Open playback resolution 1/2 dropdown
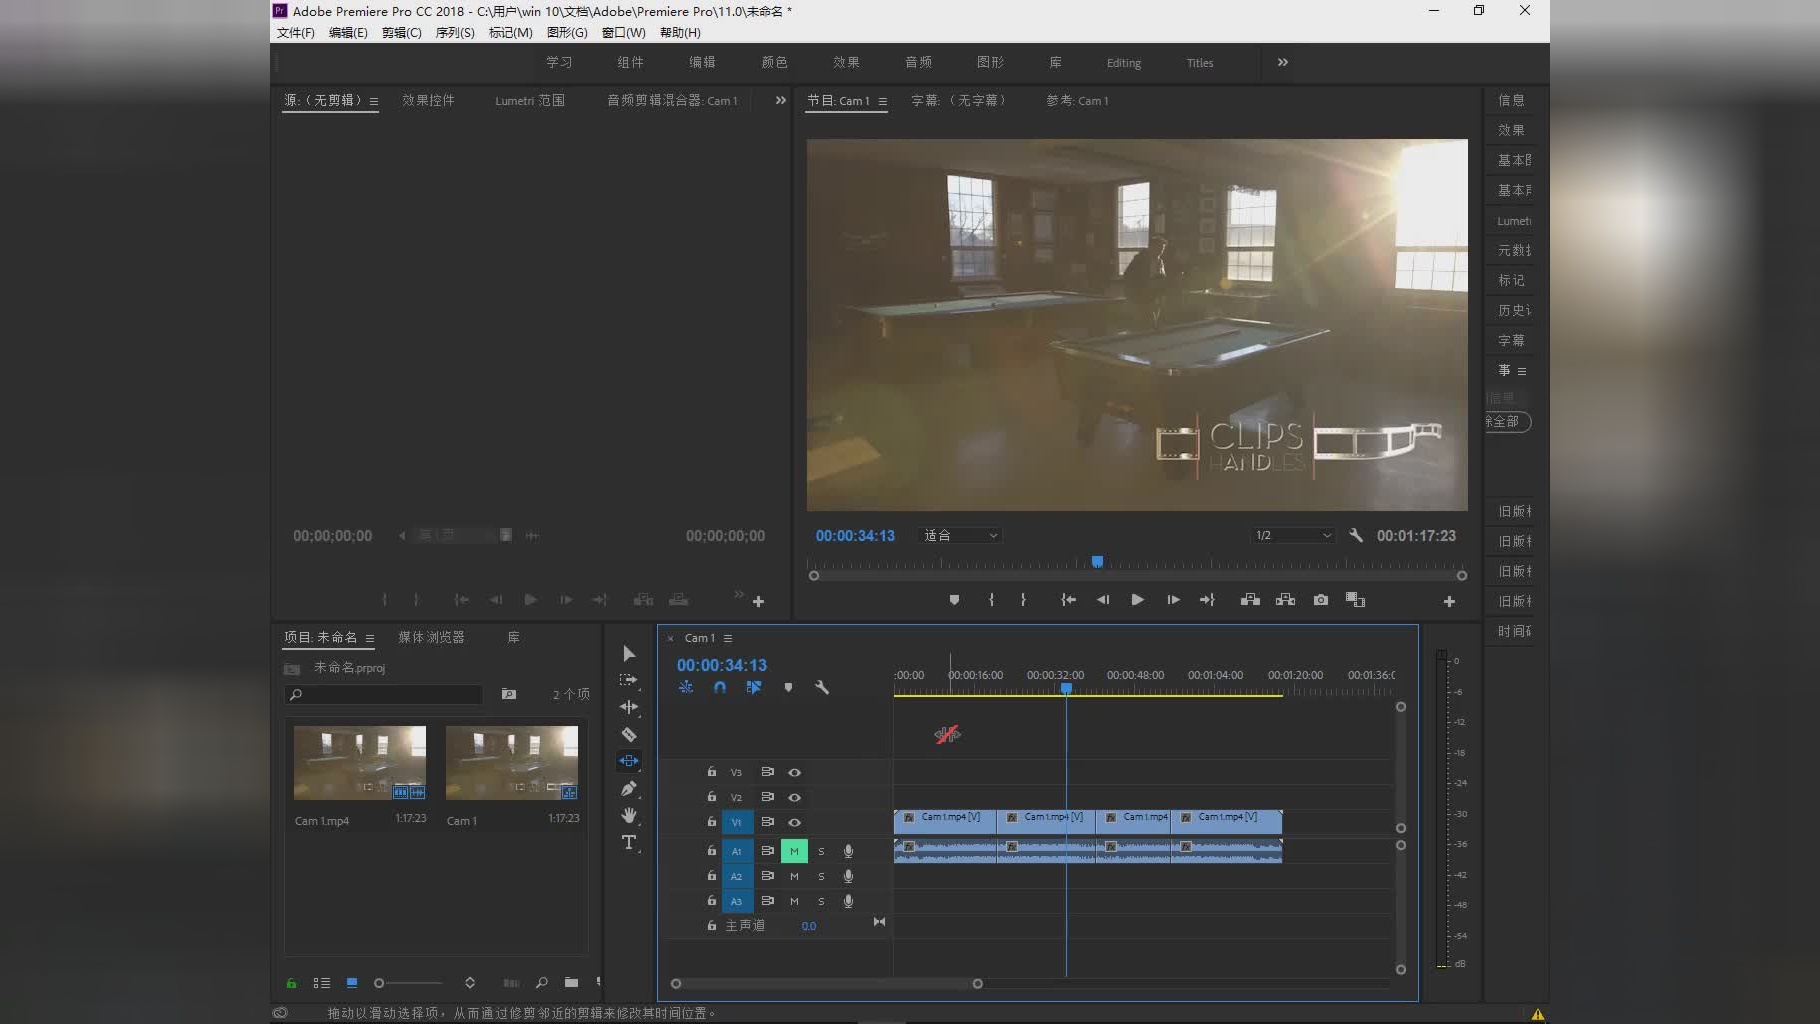Screen dimensions: 1820x1024 coord(1293,536)
